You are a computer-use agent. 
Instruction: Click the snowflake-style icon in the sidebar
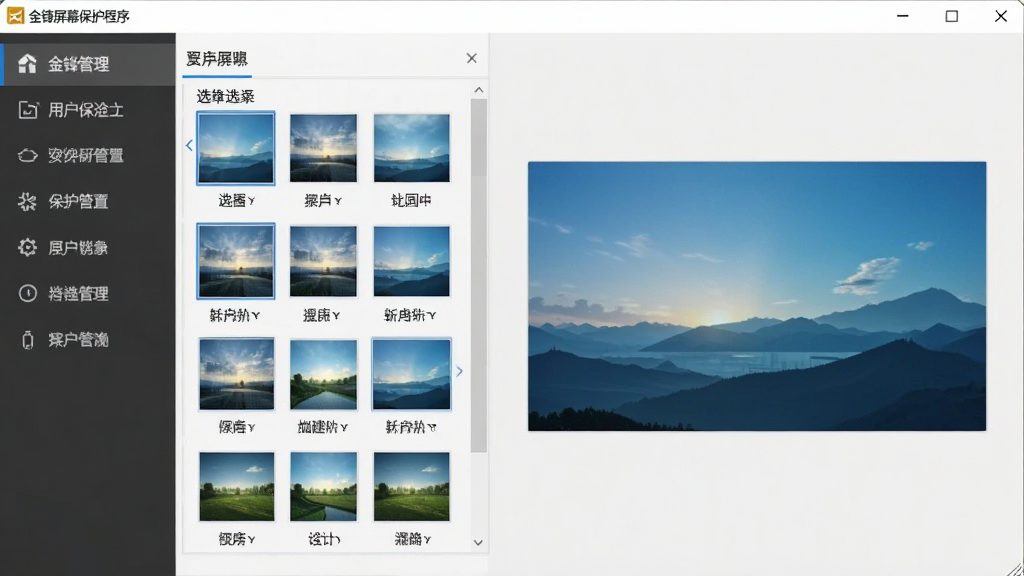[27, 202]
